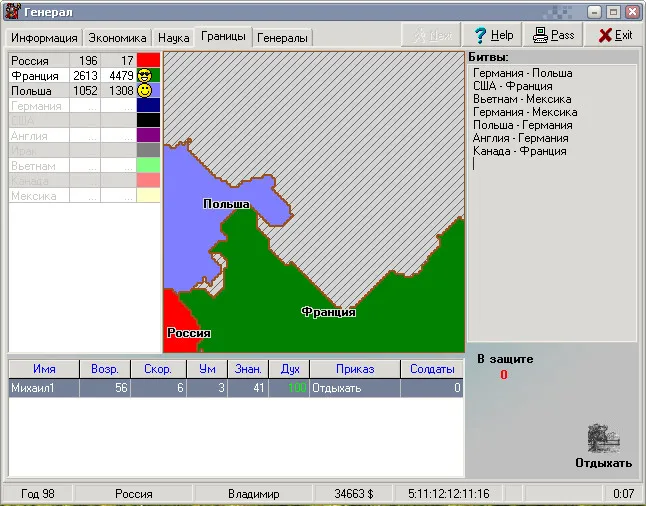Click the Солдаты column header
Screen dimensions: 646x506
[x=433, y=369]
